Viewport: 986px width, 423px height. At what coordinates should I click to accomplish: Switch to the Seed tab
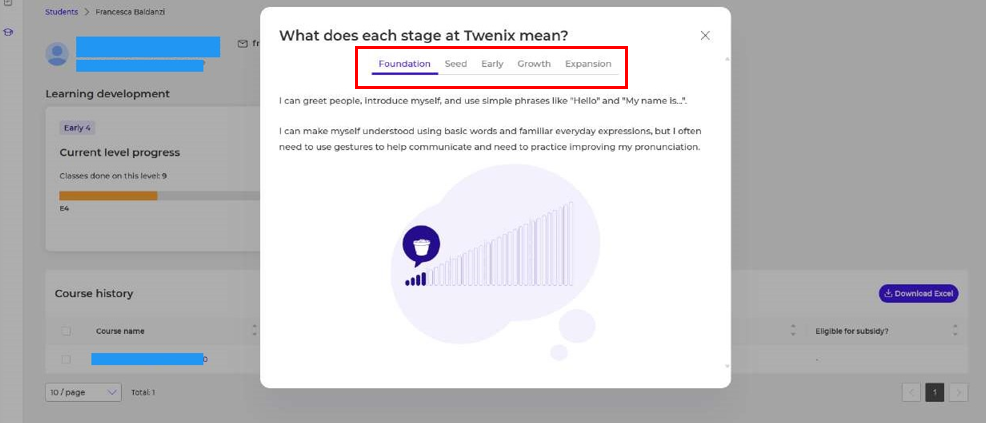pos(456,63)
